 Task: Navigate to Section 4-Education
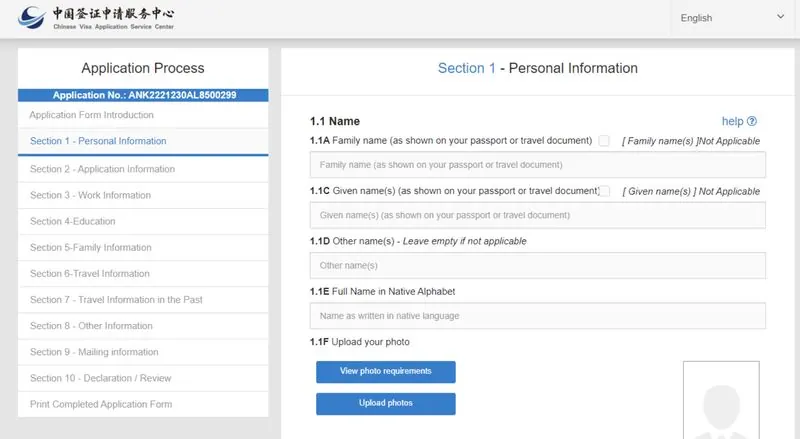72,221
